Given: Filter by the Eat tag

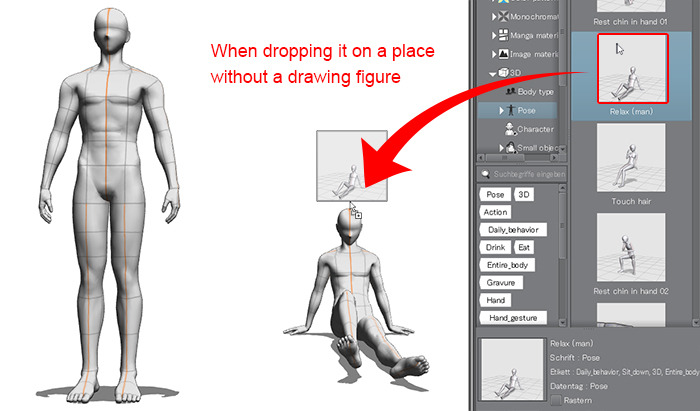Looking at the screenshot, I should tap(524, 247).
